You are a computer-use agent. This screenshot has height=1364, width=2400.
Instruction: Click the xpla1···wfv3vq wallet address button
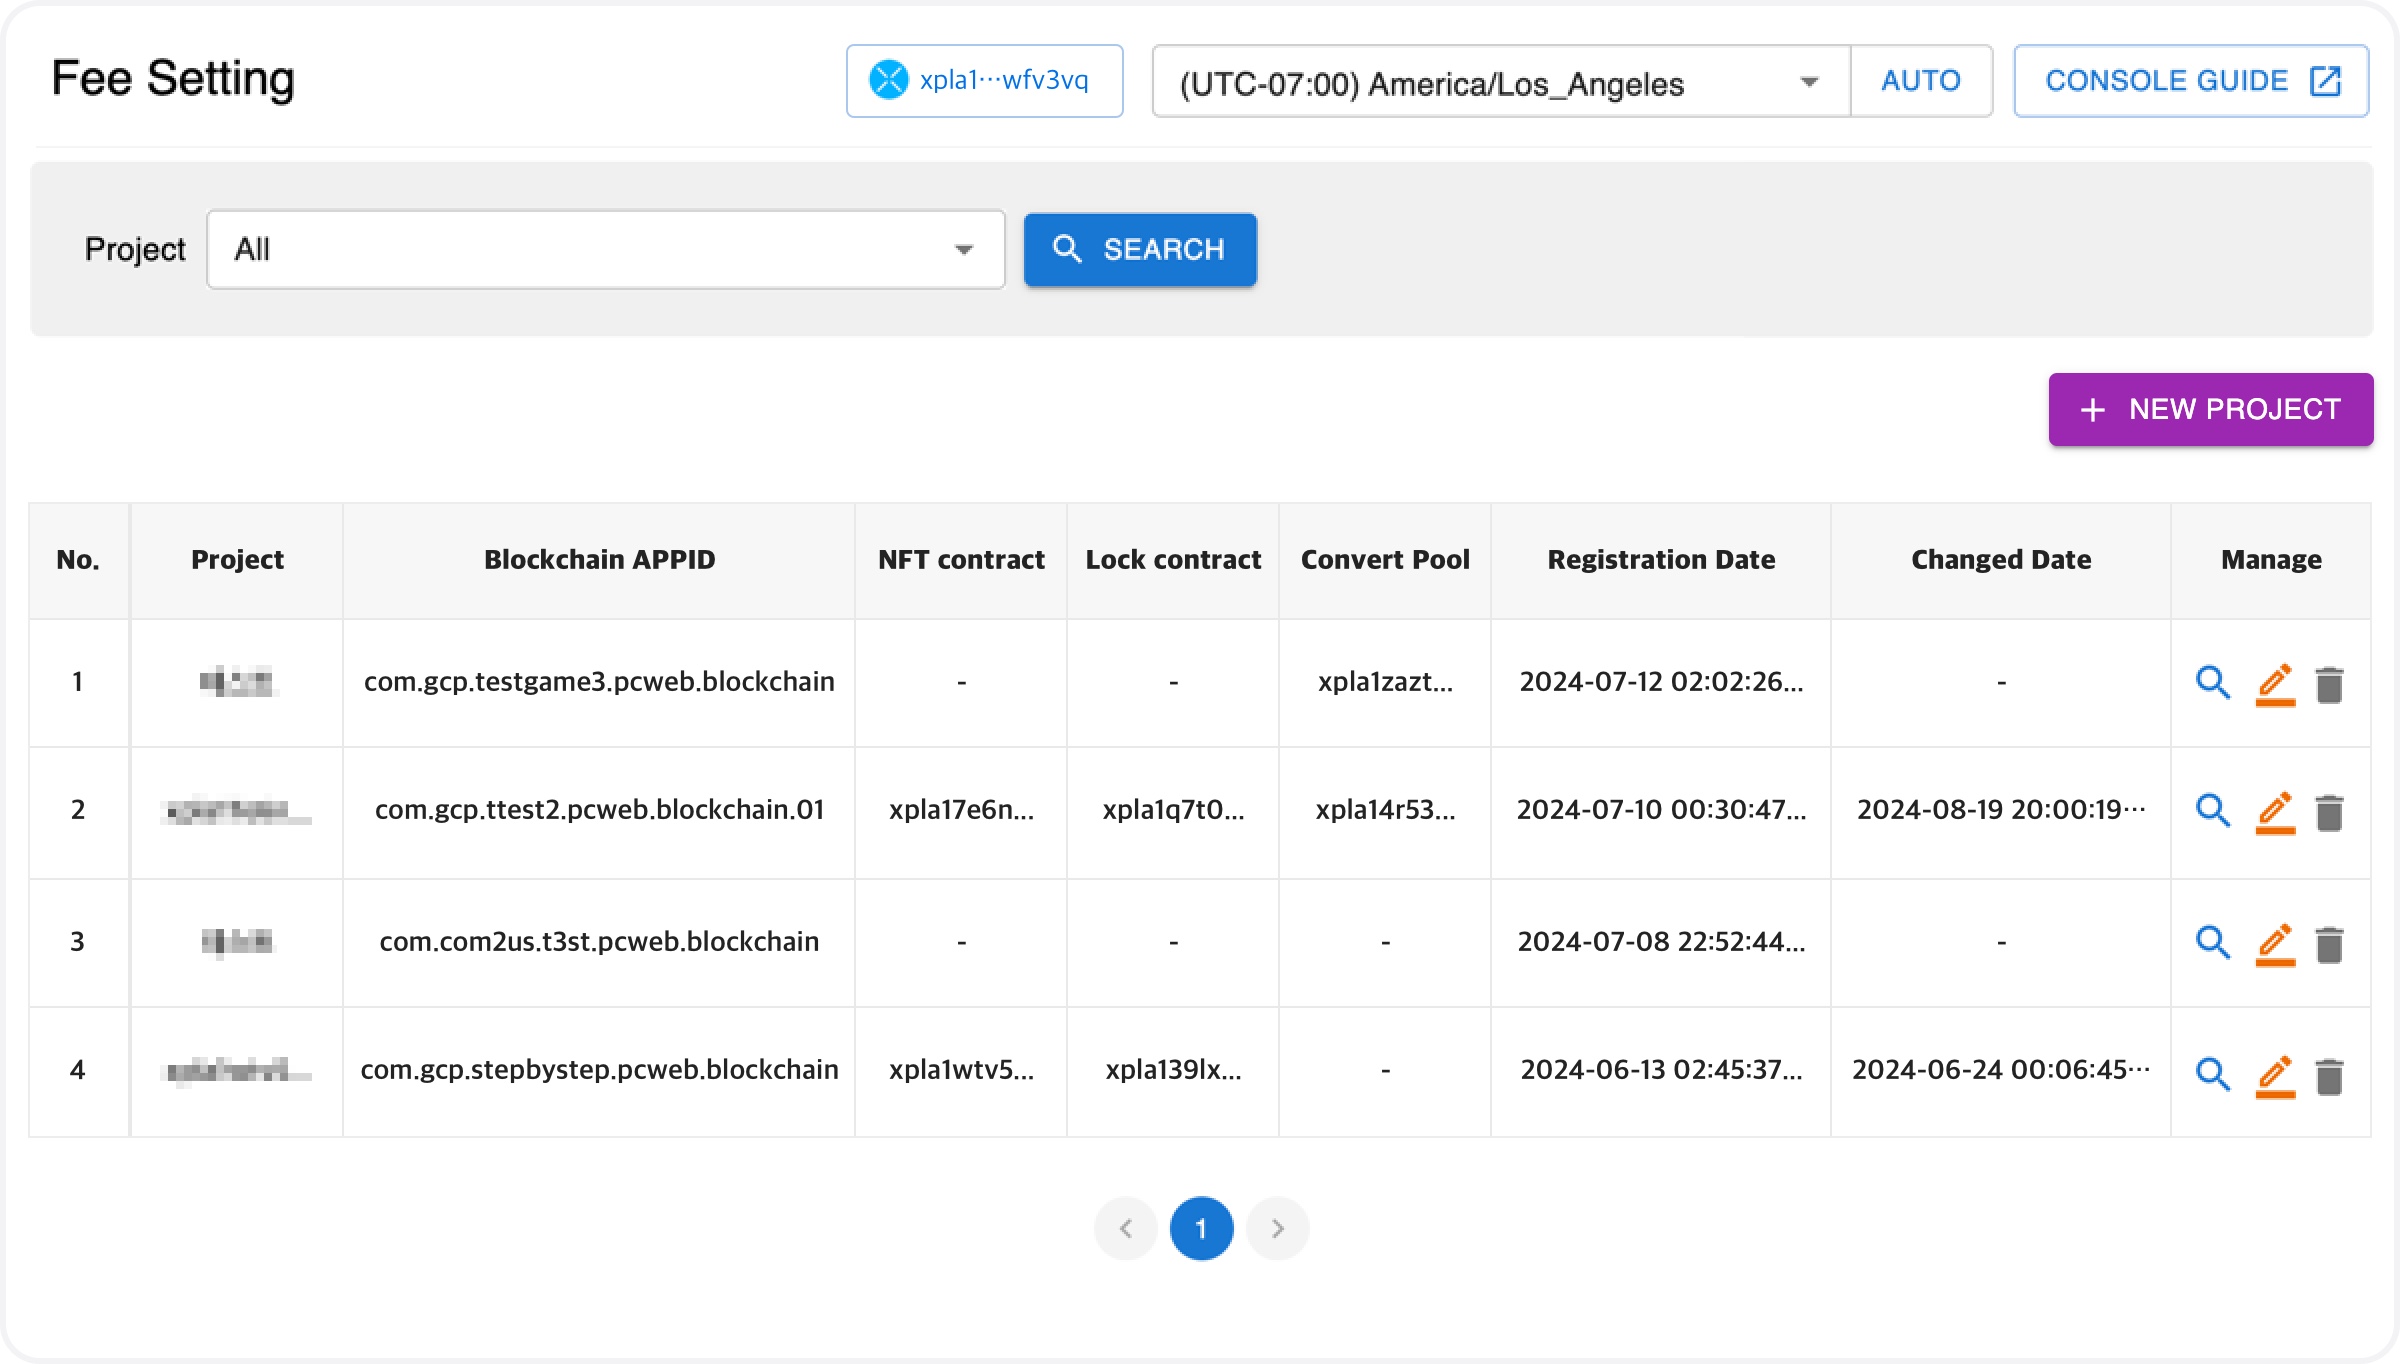point(984,82)
